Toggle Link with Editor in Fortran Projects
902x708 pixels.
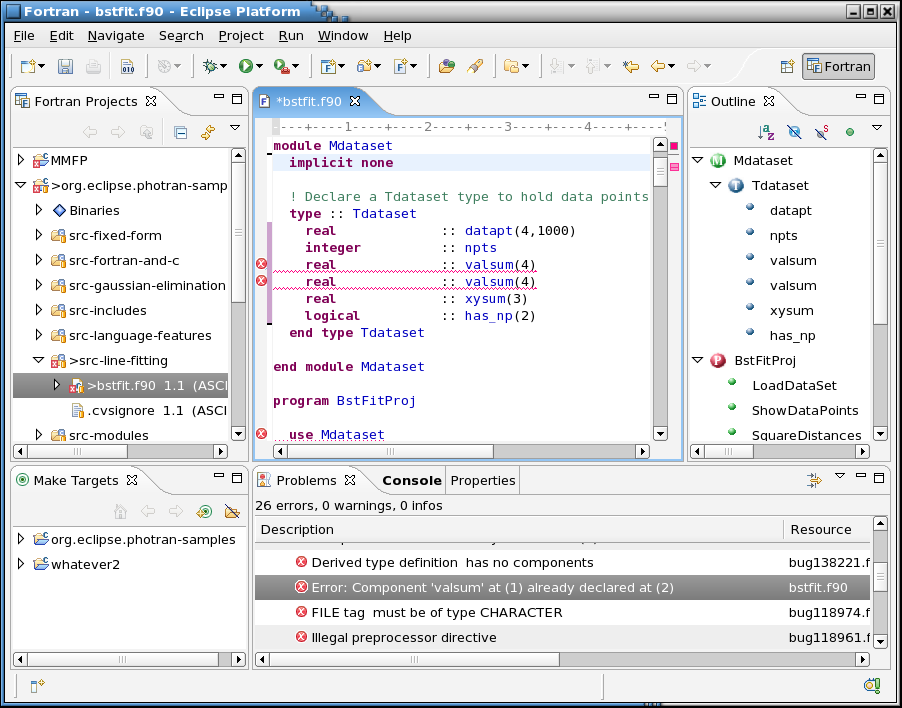pyautogui.click(x=207, y=132)
